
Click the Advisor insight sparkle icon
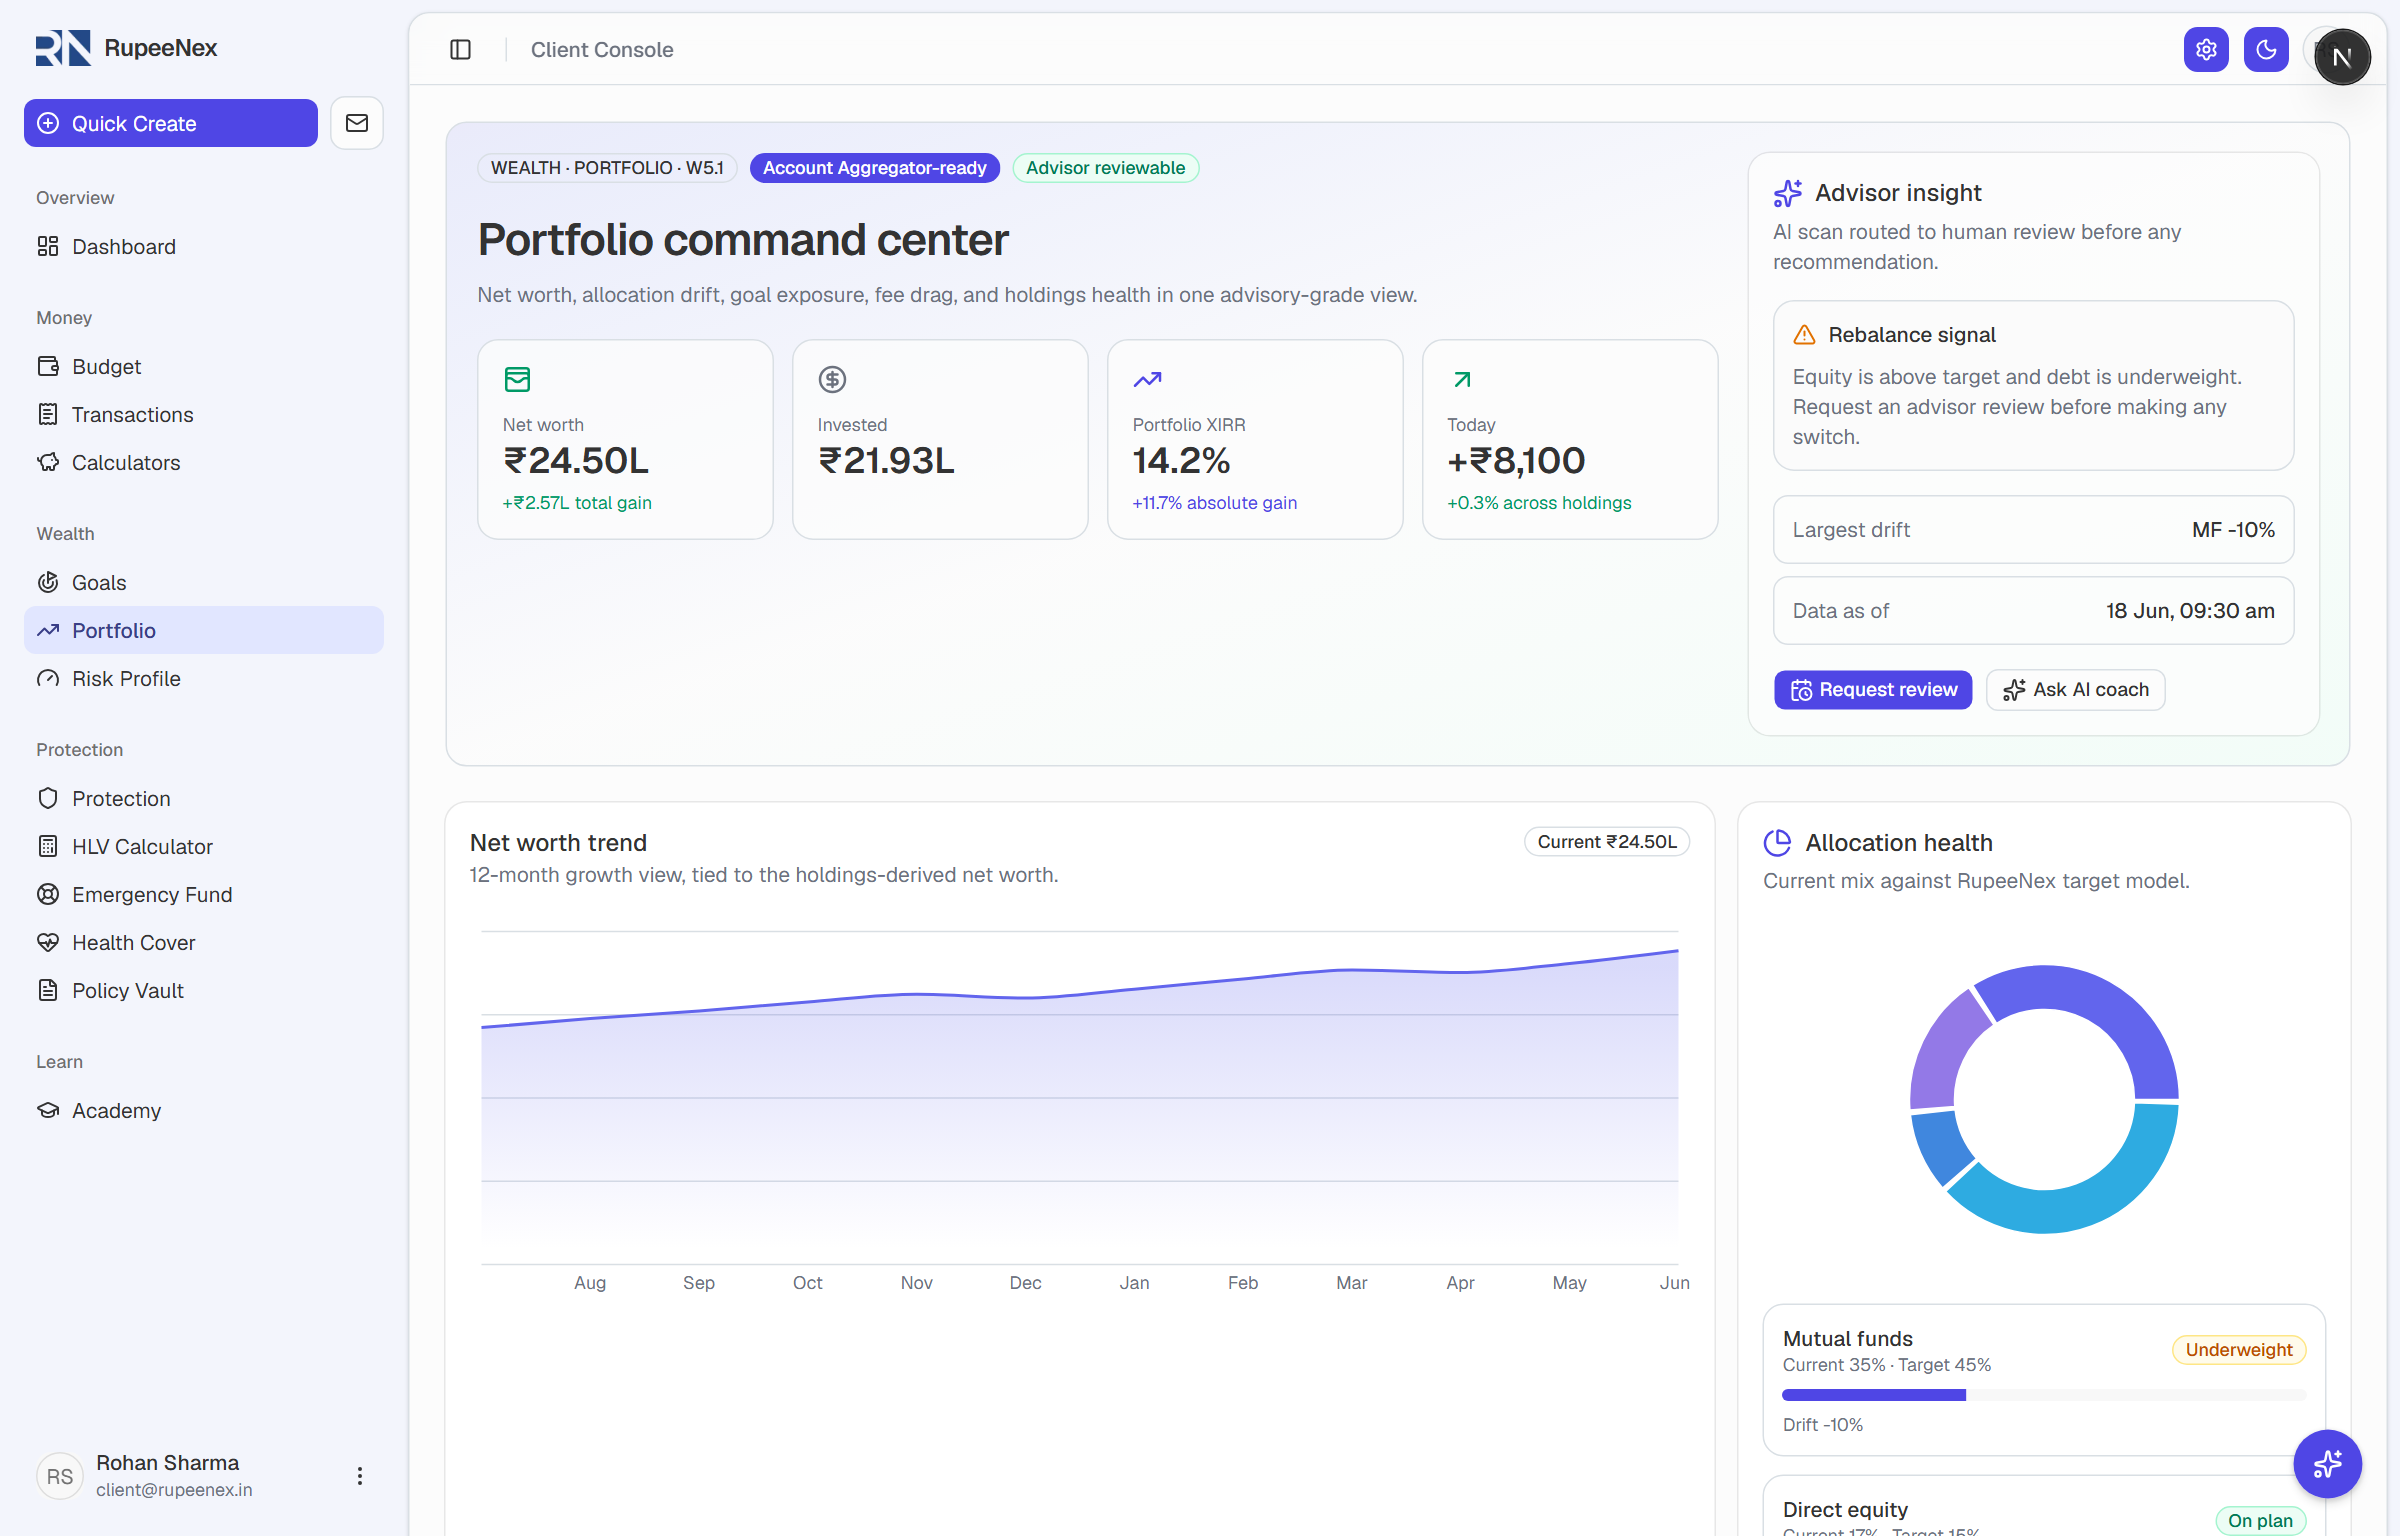pos(1788,193)
